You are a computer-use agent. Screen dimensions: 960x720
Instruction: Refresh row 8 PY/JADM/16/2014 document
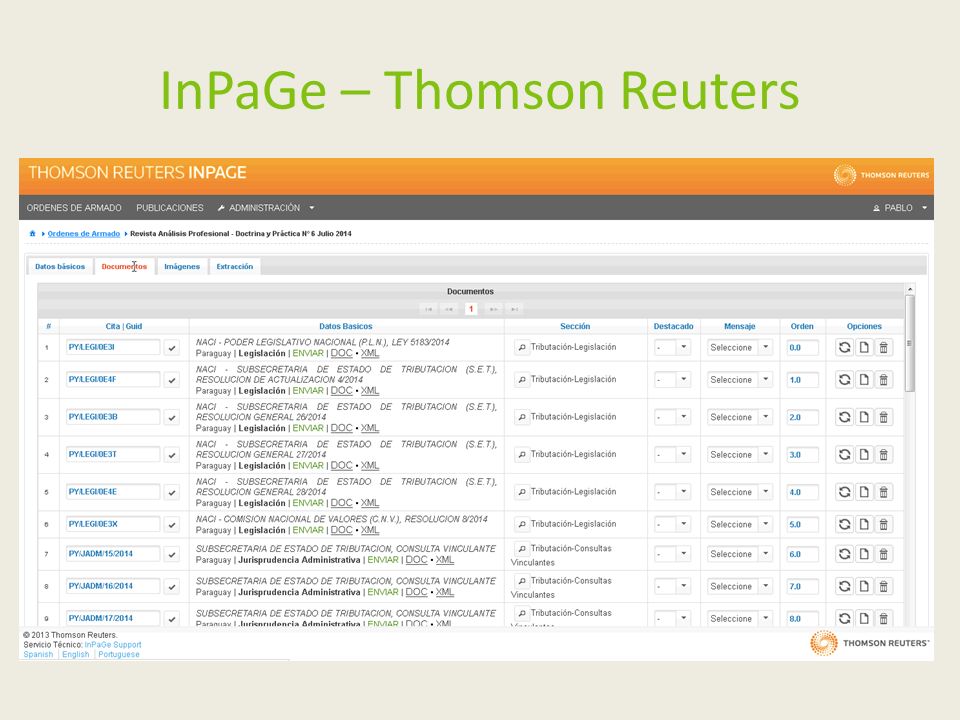(844, 586)
